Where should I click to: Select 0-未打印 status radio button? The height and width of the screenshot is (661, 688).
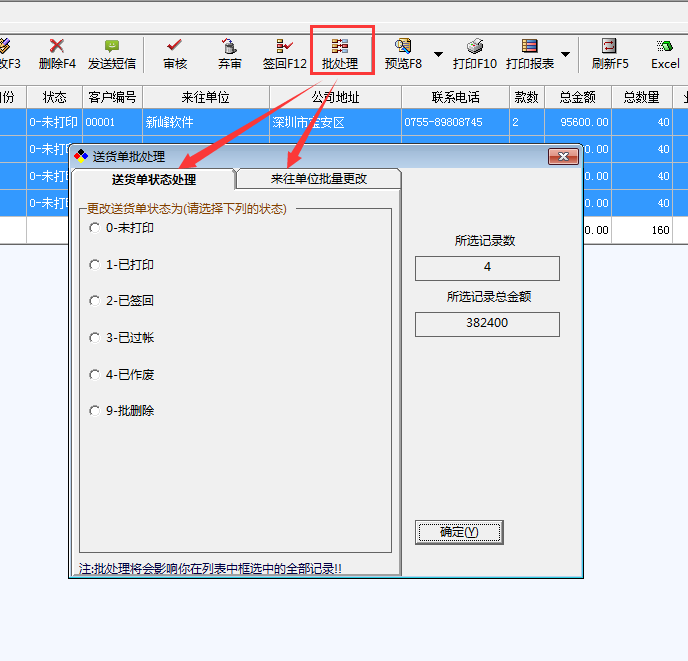(x=94, y=228)
